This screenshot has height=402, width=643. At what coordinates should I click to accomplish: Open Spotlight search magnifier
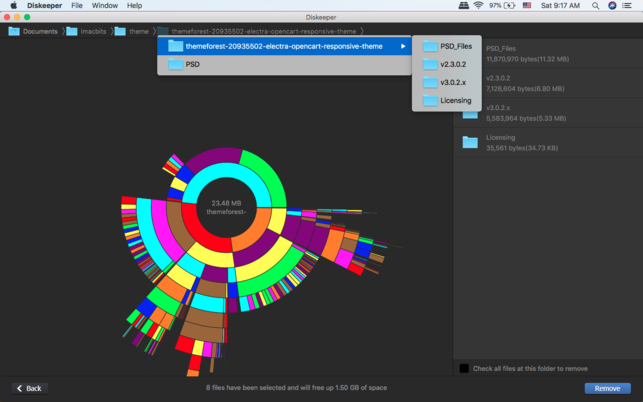pyautogui.click(x=595, y=5)
